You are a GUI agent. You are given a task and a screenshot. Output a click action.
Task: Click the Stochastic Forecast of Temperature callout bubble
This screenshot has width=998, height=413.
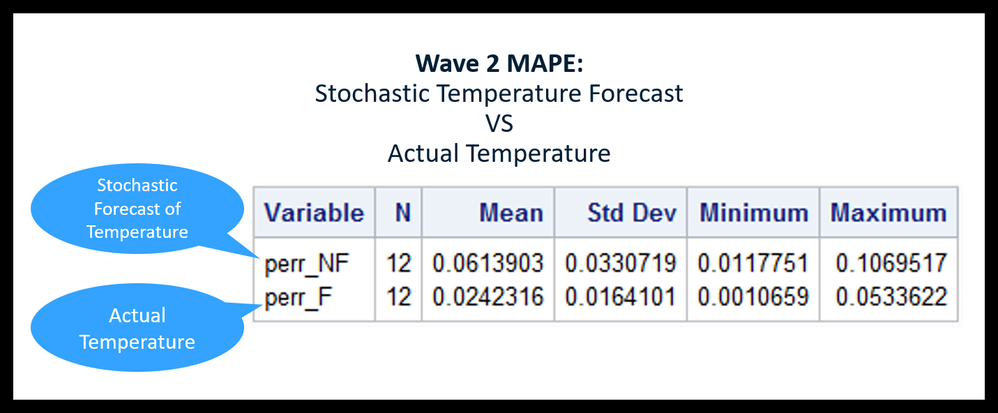point(136,209)
